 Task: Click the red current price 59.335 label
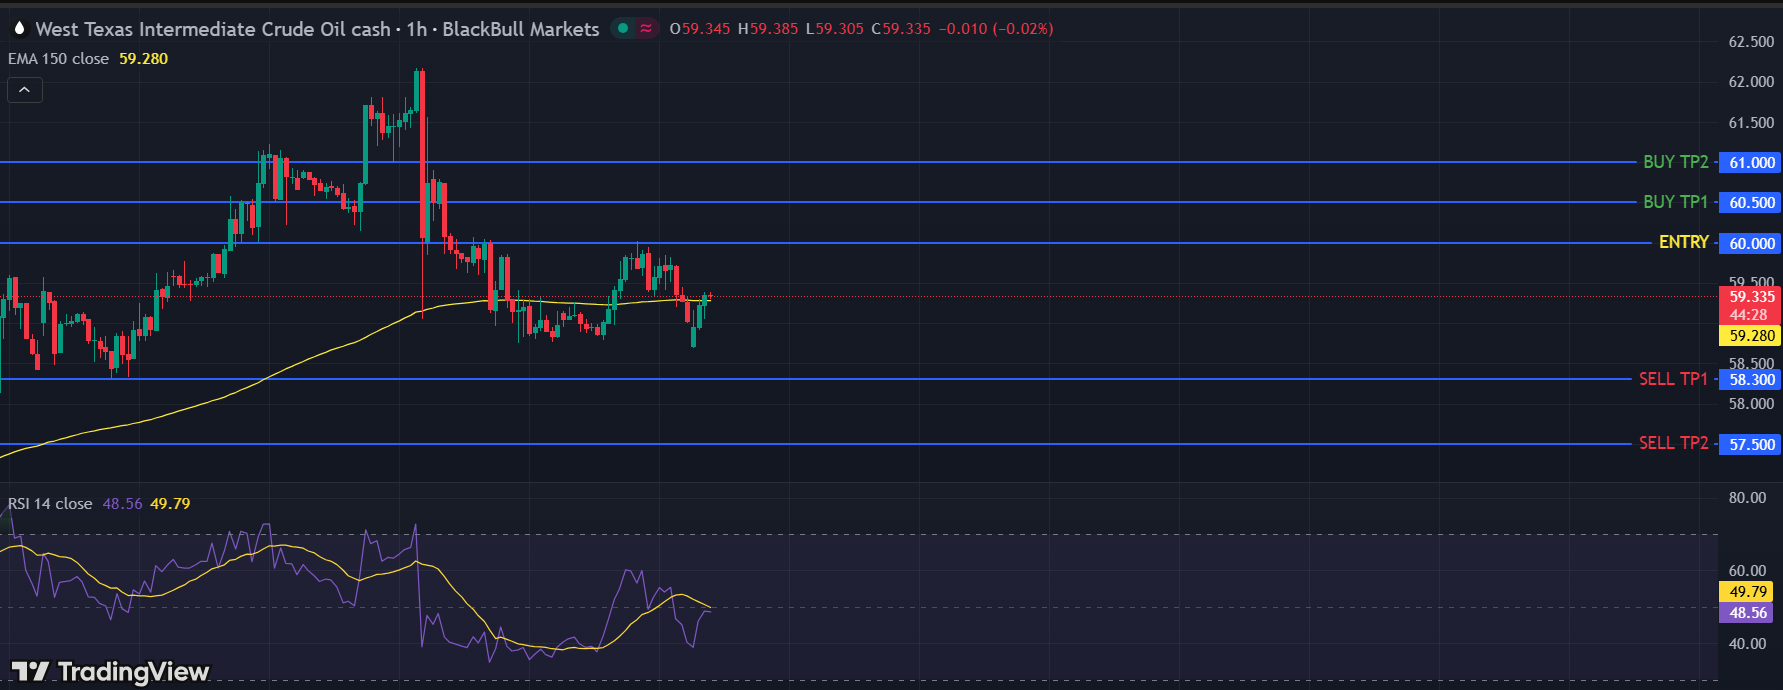1751,297
